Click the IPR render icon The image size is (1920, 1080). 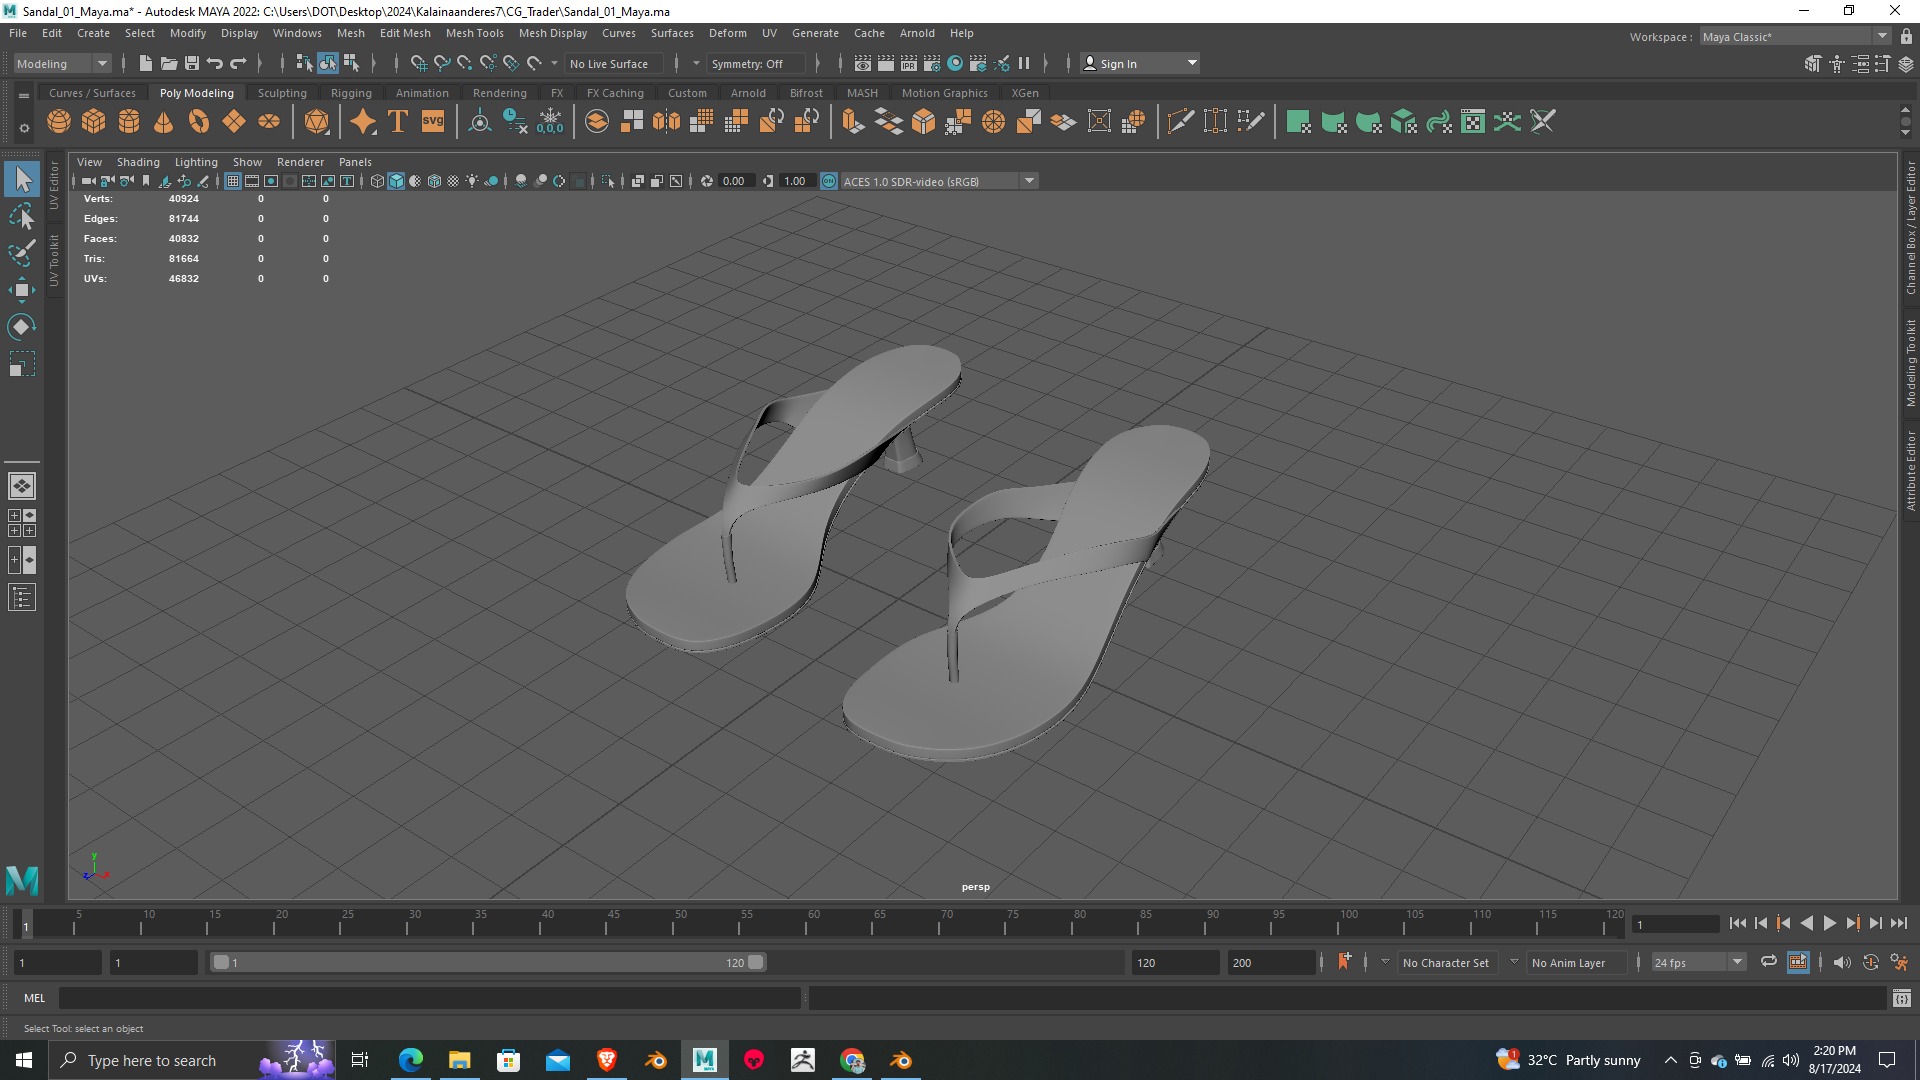coord(909,63)
